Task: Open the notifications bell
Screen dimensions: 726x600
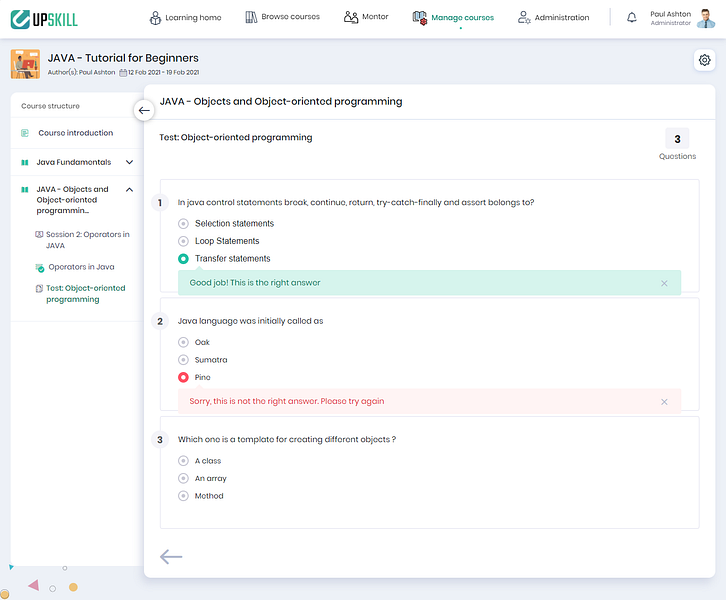Action: [632, 18]
